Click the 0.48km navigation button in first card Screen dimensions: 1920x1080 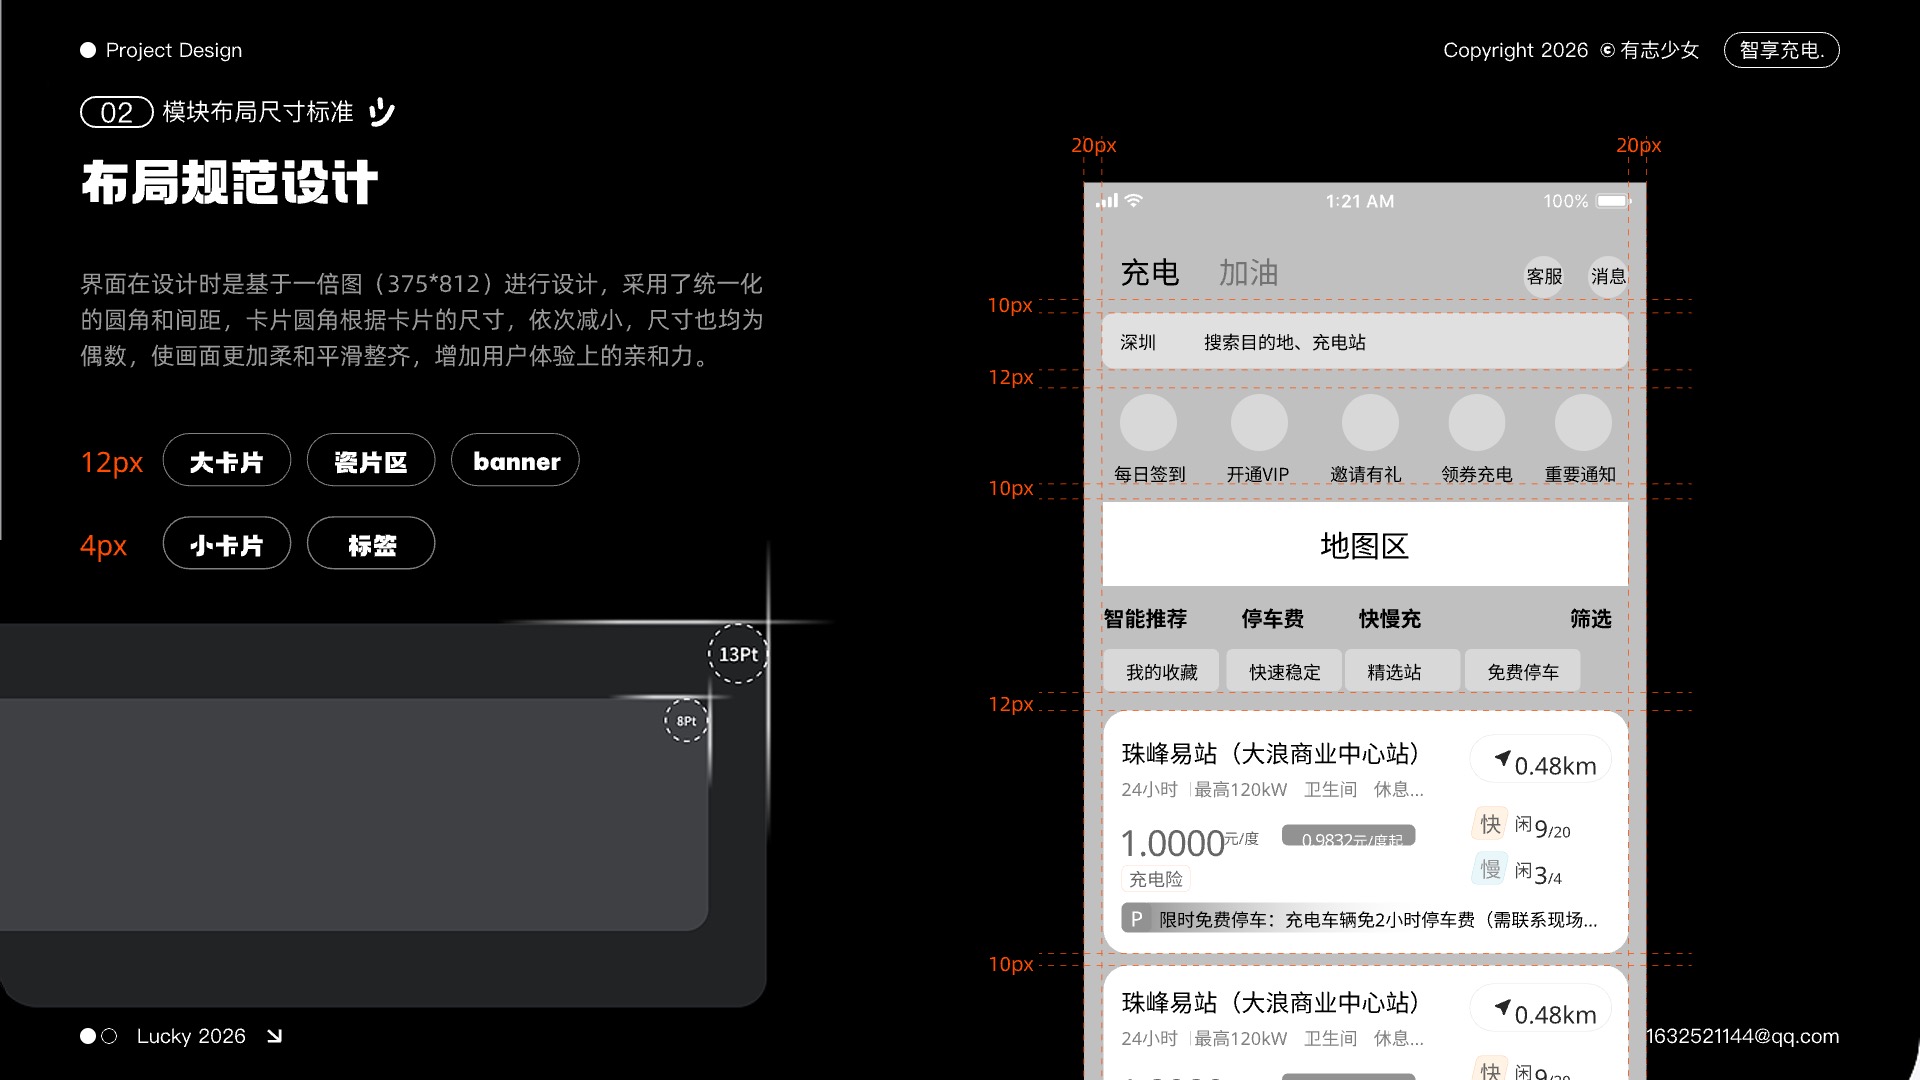tap(1540, 761)
